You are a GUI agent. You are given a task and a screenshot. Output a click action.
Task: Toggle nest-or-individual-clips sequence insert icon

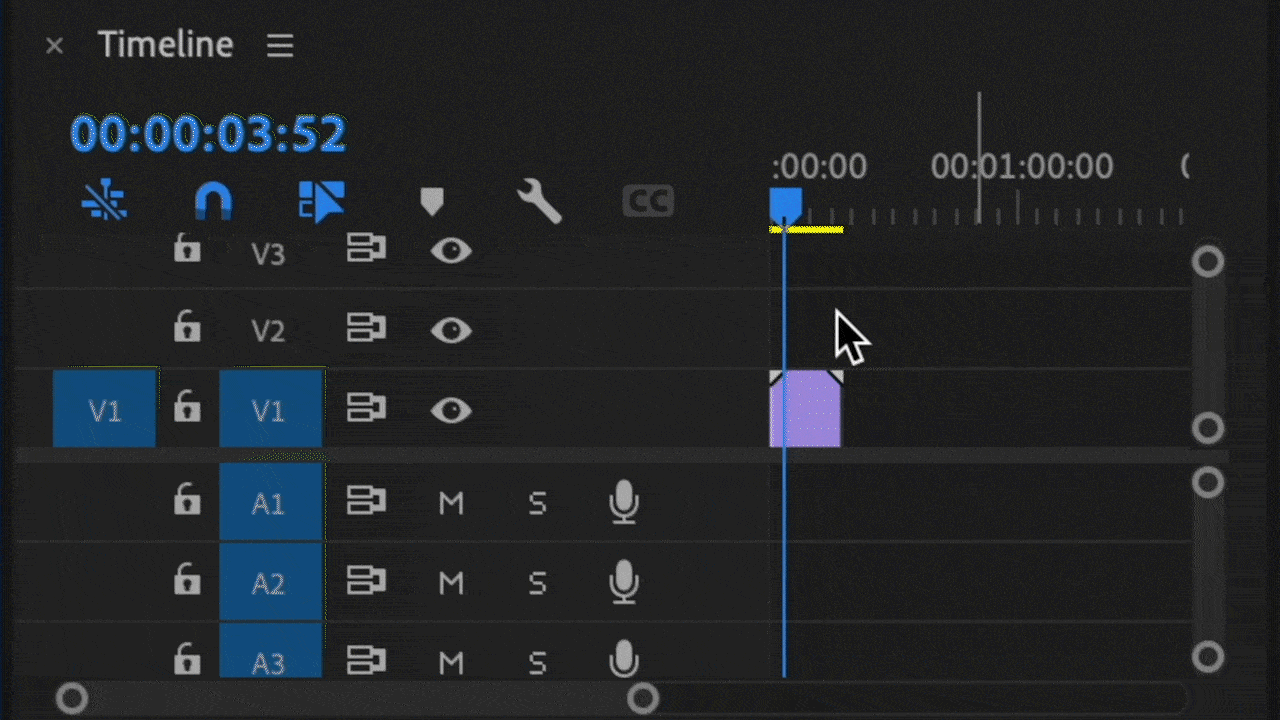tap(104, 202)
